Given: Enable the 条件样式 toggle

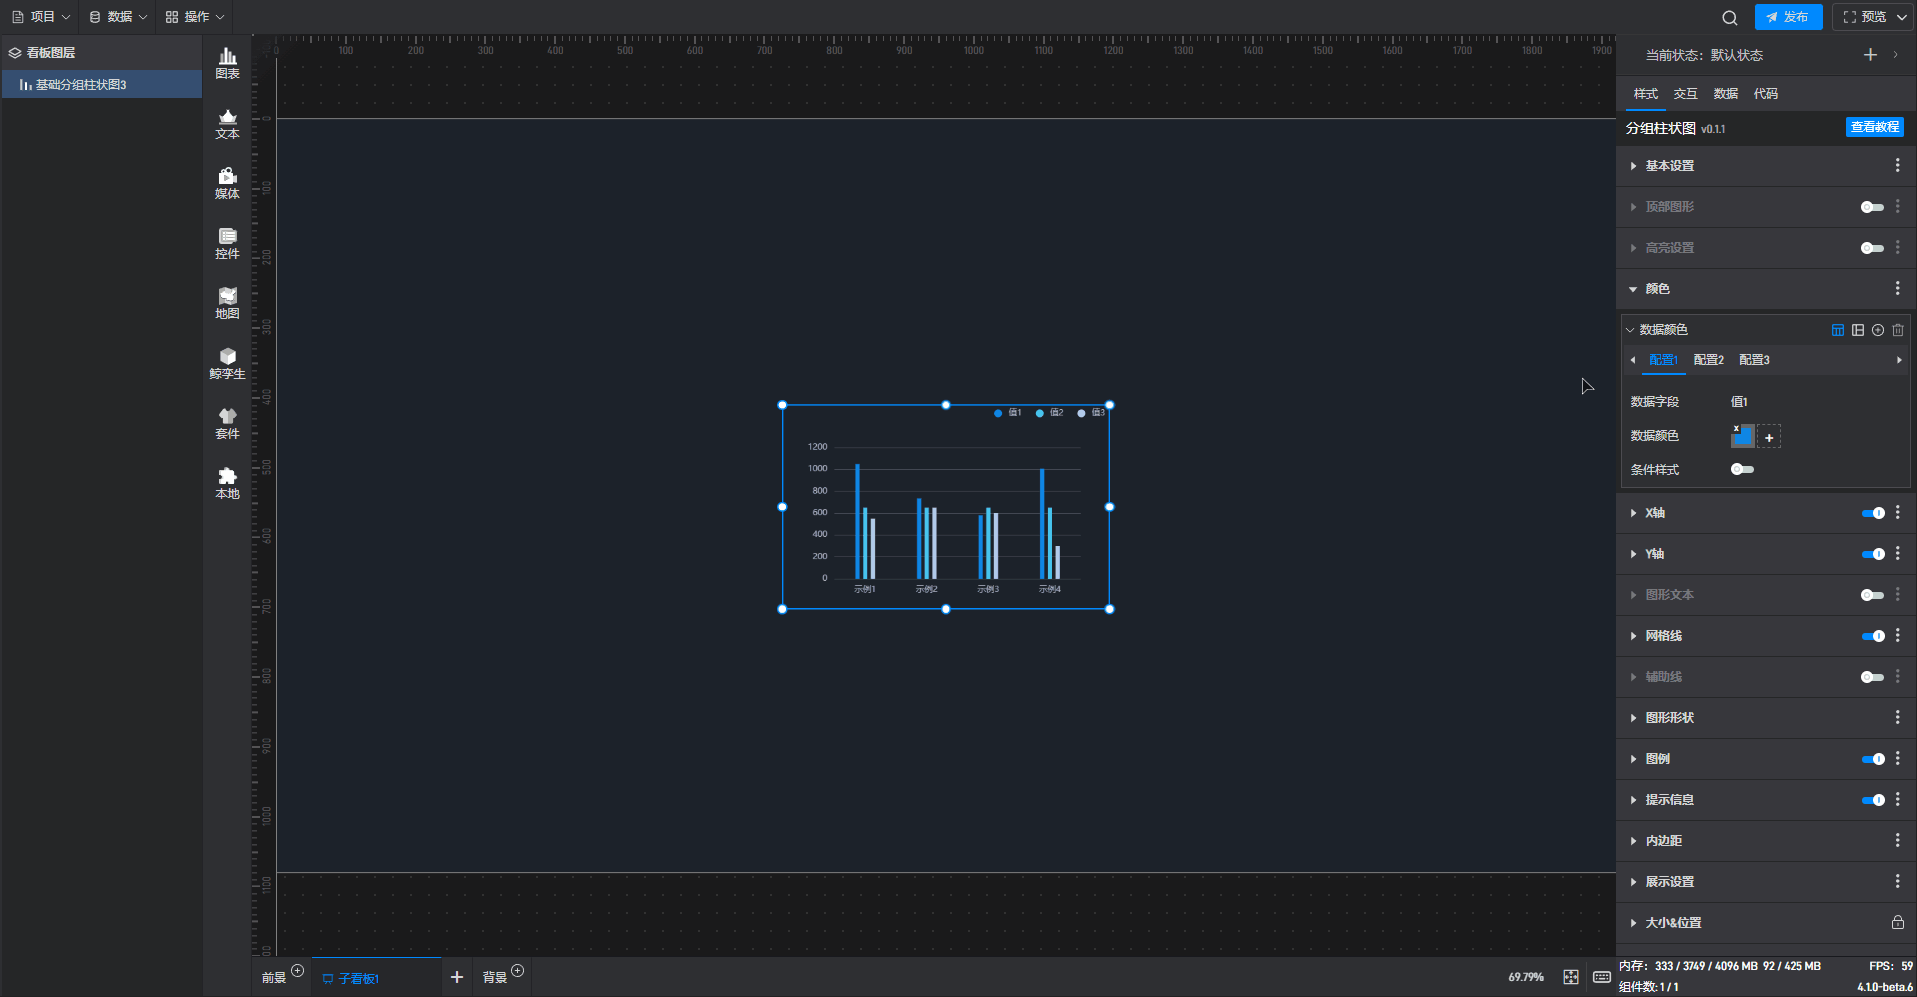Looking at the screenshot, I should pos(1742,469).
